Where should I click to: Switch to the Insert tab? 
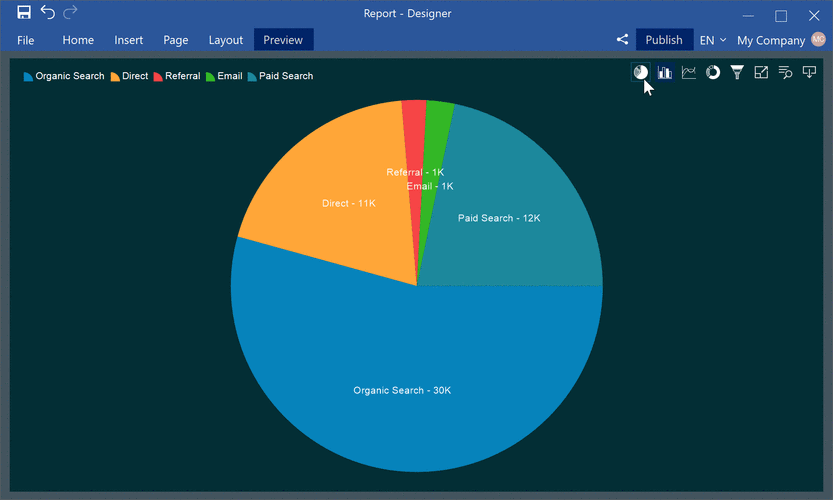click(x=128, y=40)
